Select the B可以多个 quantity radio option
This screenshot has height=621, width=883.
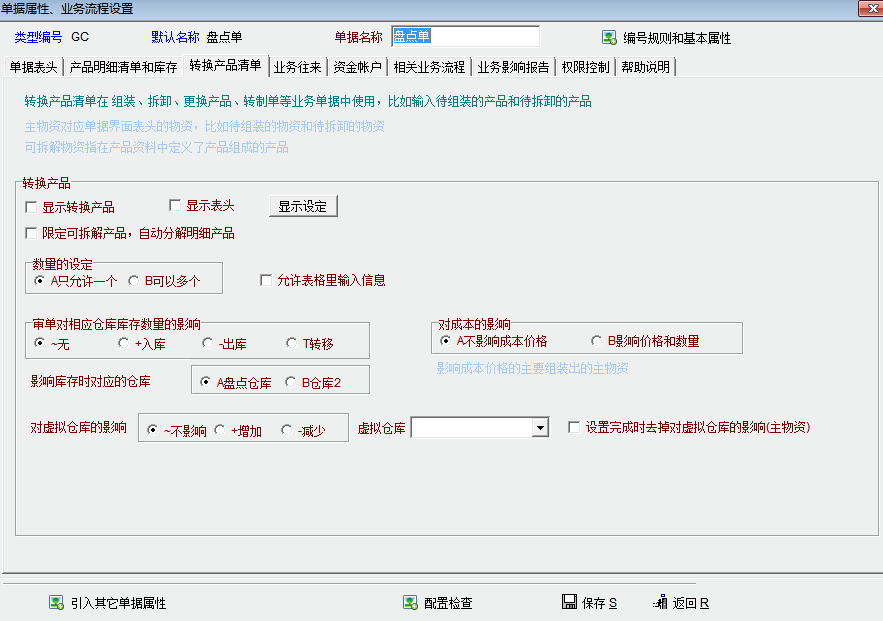(133, 281)
